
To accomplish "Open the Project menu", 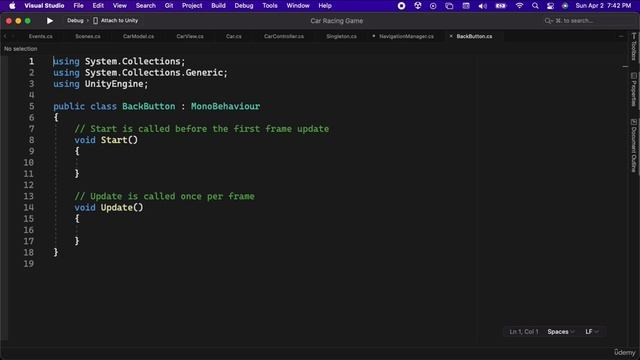I will click(192, 6).
